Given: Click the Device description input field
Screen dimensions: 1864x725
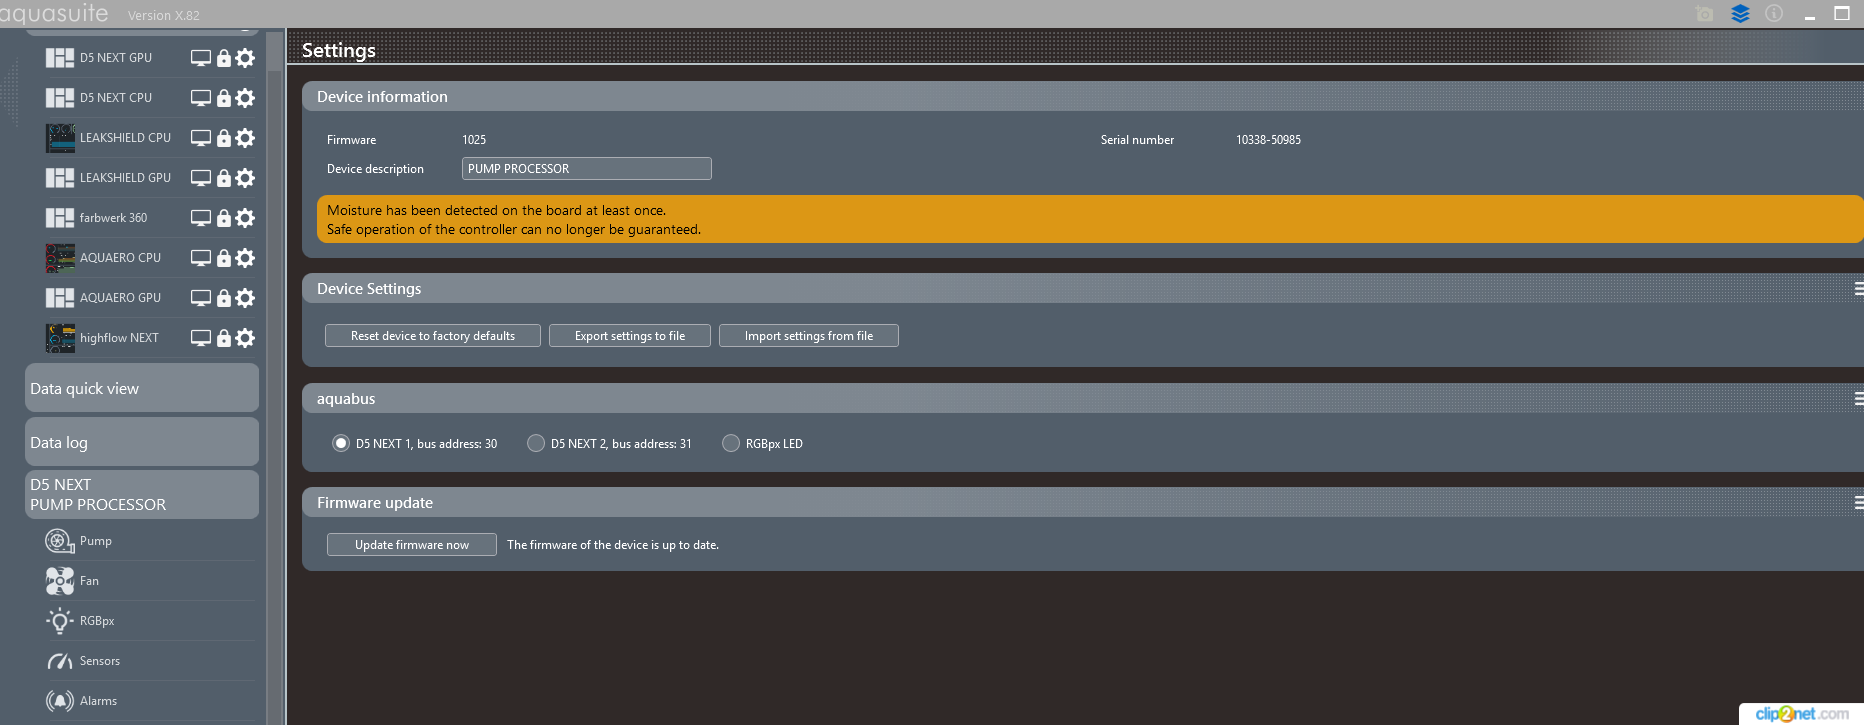Looking at the screenshot, I should (587, 169).
